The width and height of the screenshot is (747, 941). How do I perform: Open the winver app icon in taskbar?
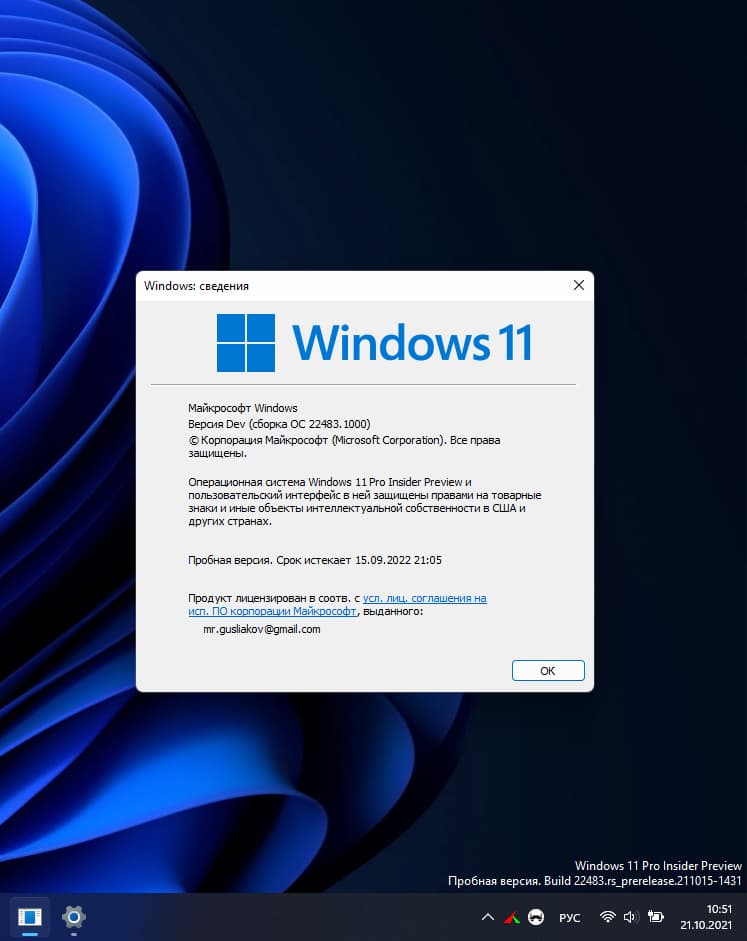pos(29,917)
